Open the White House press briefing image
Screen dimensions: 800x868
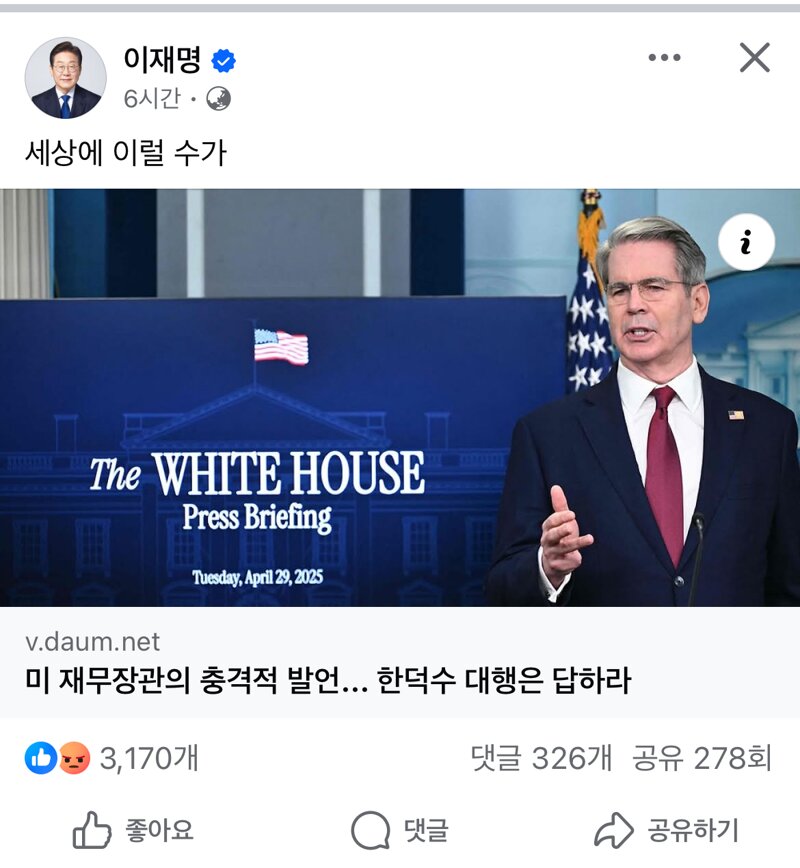(400, 397)
